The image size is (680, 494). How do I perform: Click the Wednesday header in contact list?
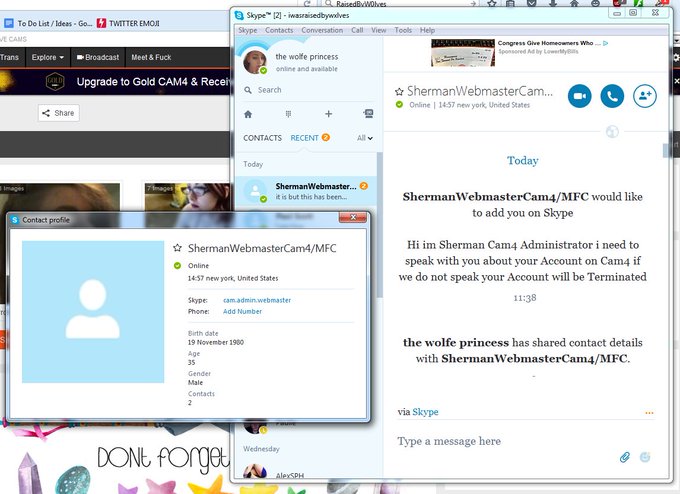[x=261, y=449]
